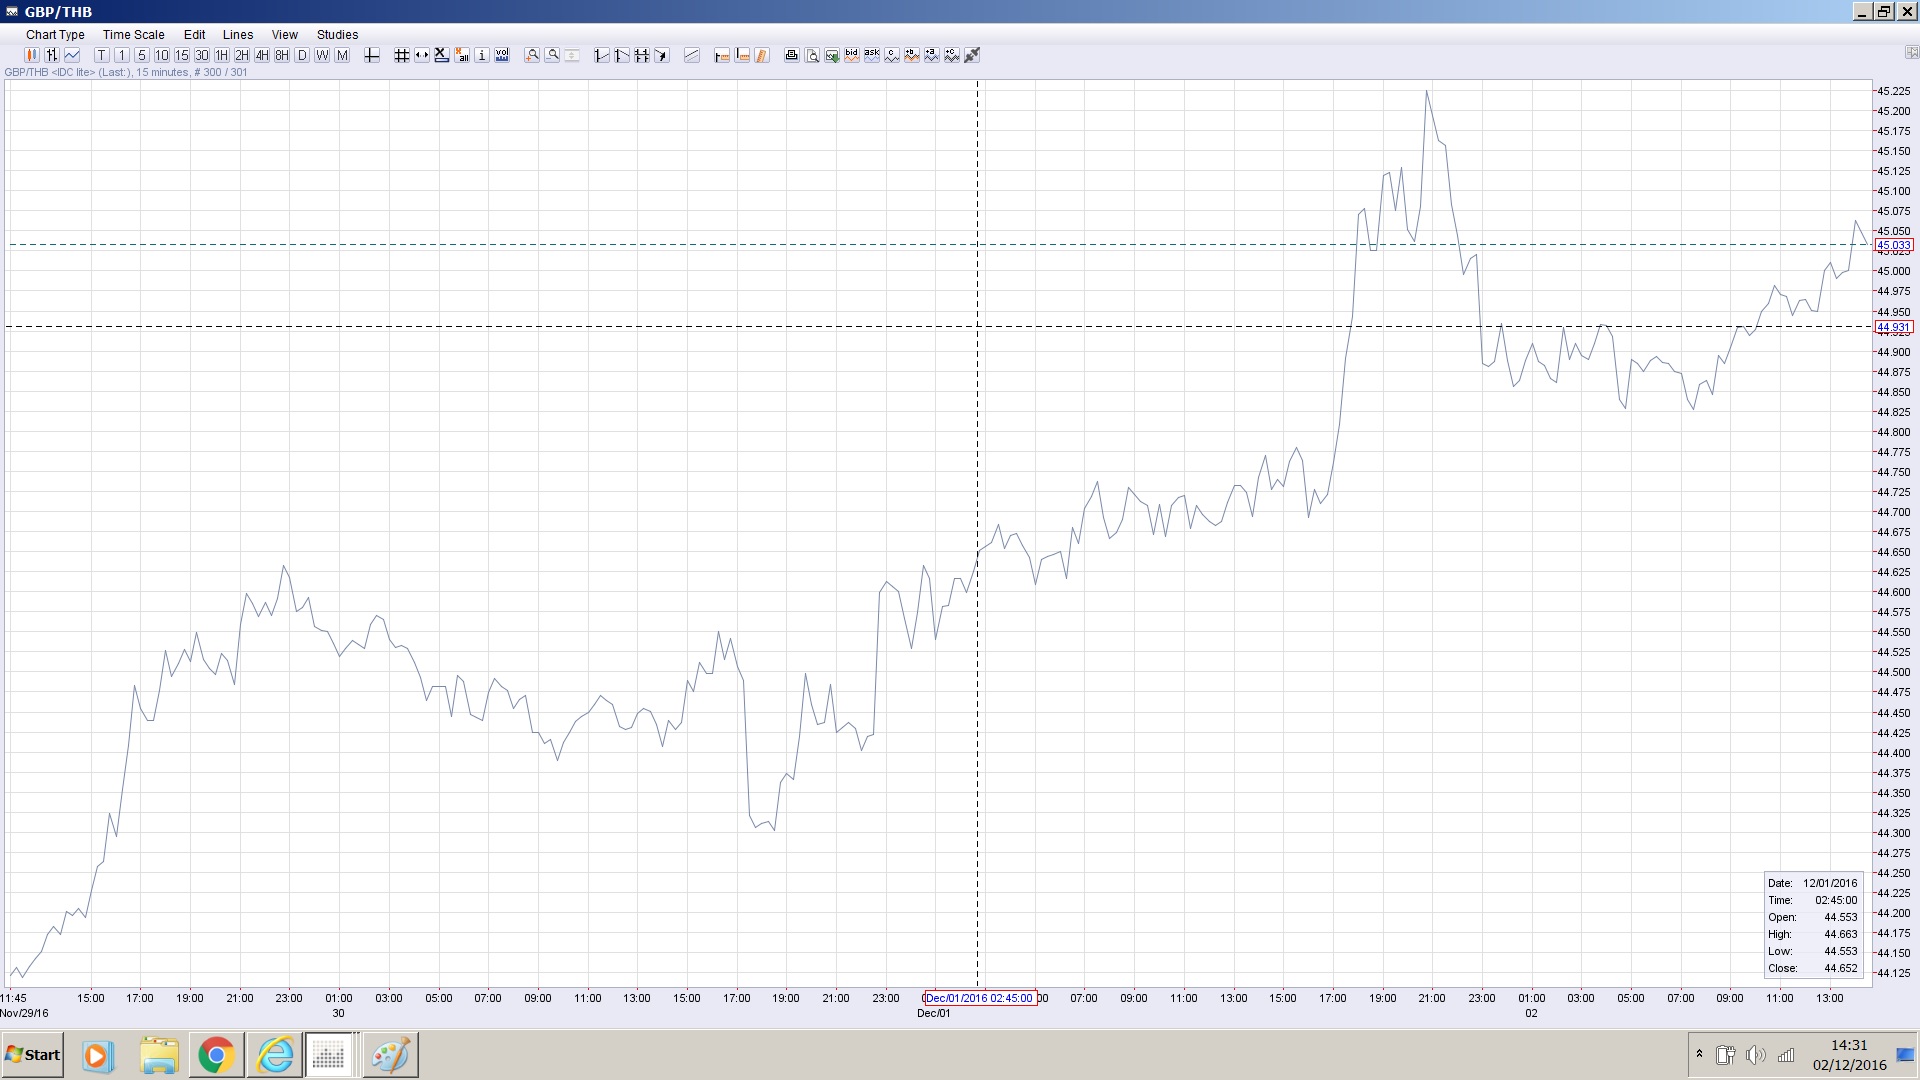Select the 5 minute time scale
The image size is (1920, 1080).
(x=142, y=55)
